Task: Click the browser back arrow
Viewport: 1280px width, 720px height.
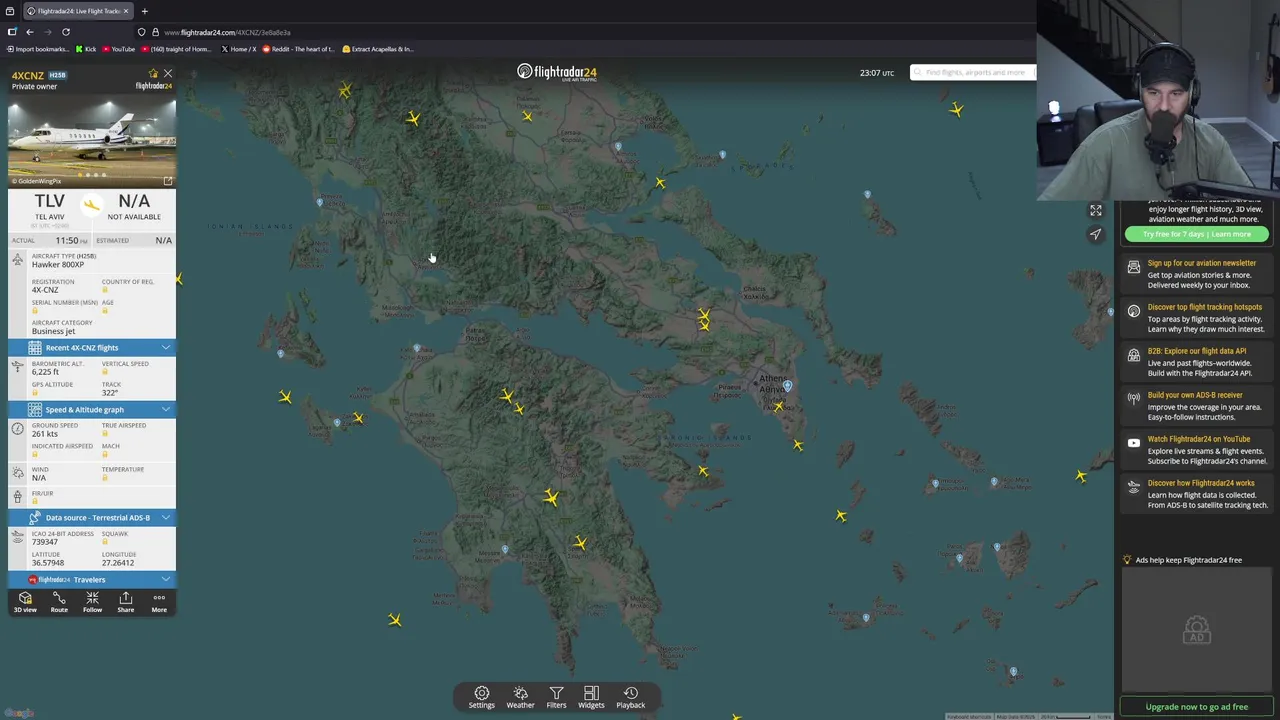Action: (x=30, y=32)
